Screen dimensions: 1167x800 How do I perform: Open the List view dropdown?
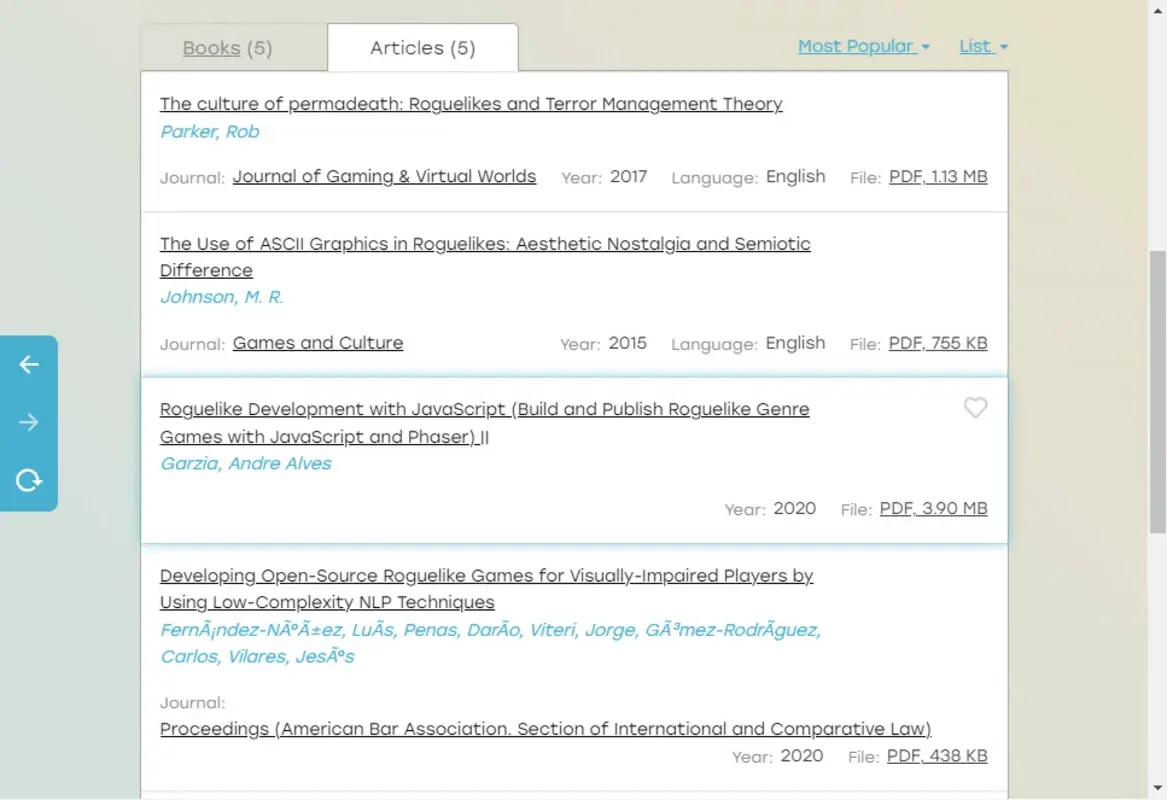pyautogui.click(x=983, y=46)
